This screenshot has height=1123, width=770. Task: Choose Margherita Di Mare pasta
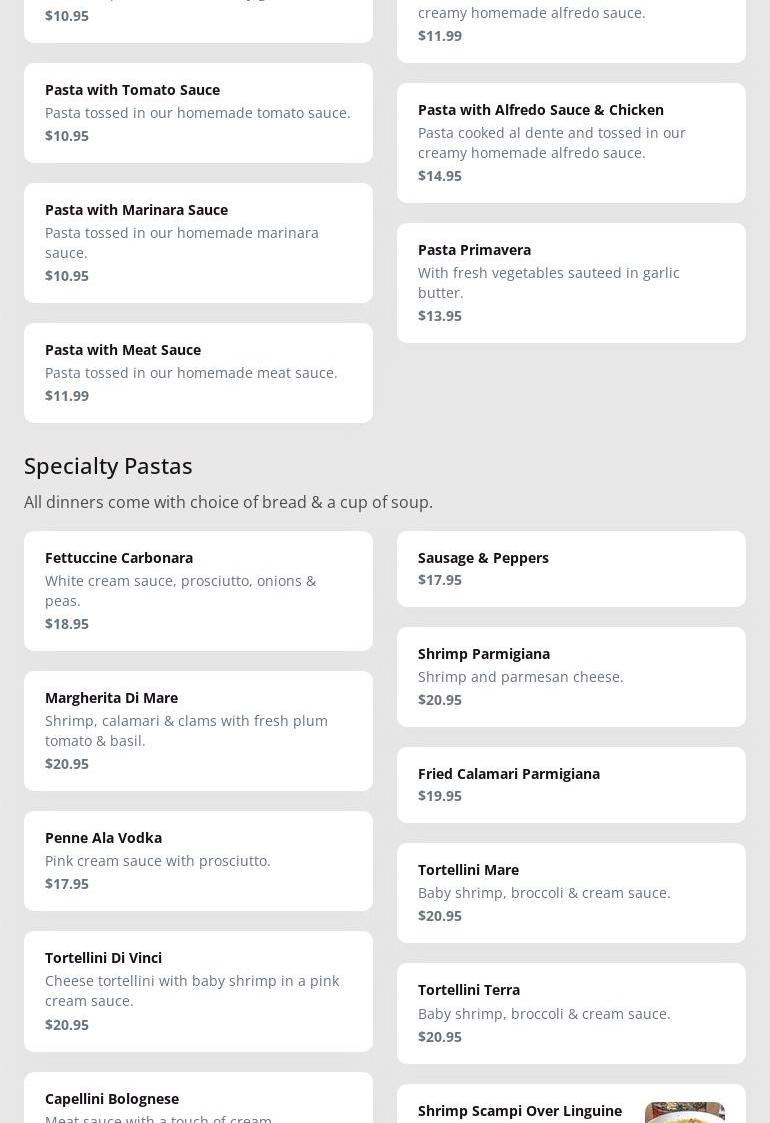tap(198, 730)
